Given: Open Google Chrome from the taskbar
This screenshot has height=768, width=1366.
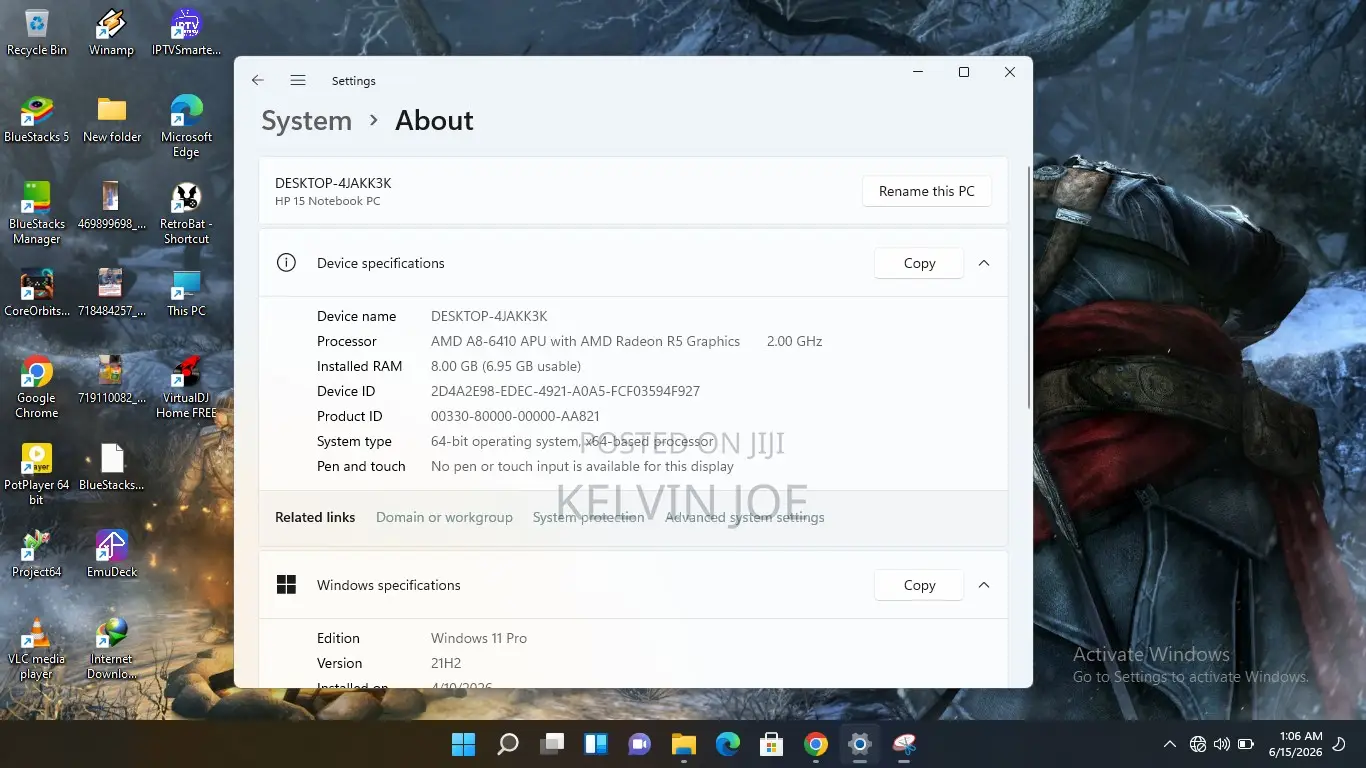Looking at the screenshot, I should pyautogui.click(x=816, y=744).
